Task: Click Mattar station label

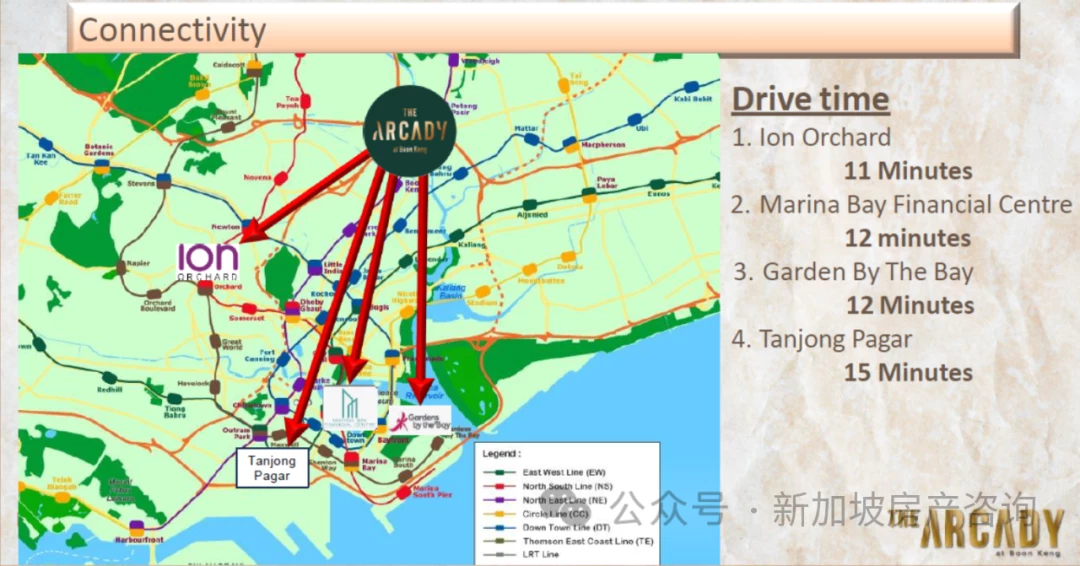Action: click(x=526, y=129)
